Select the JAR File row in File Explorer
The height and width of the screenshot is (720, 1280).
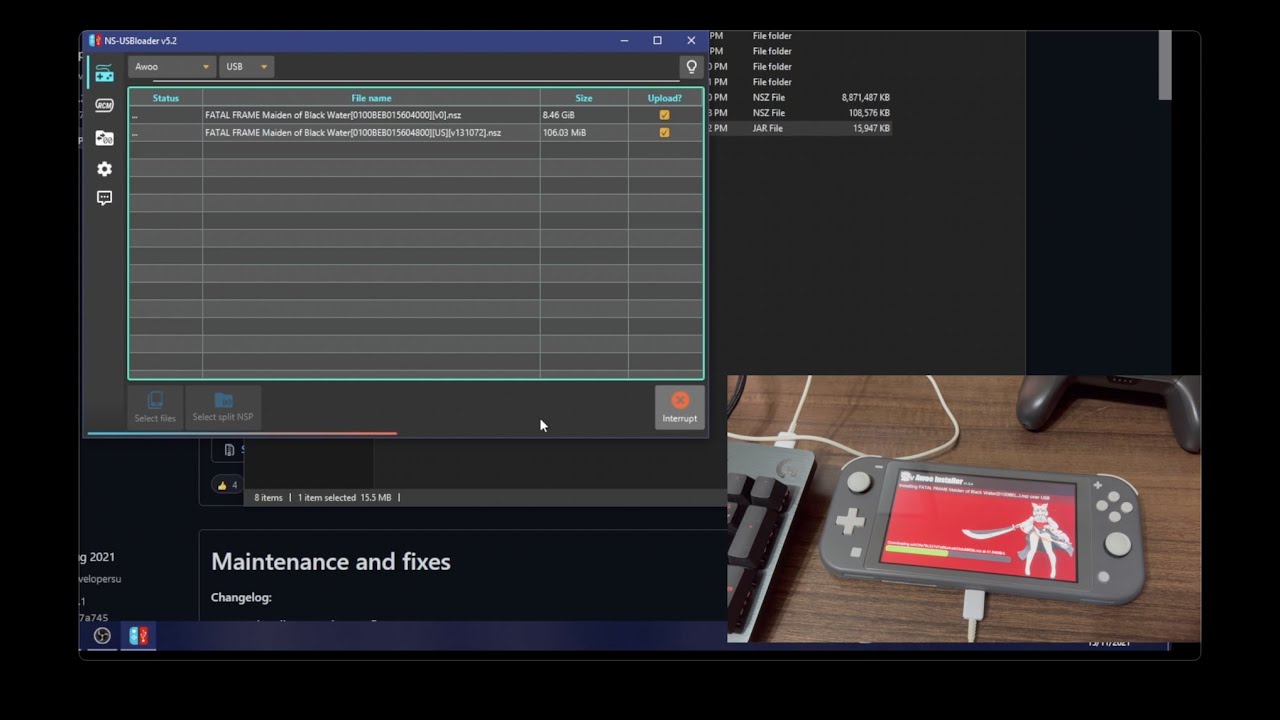tap(800, 128)
